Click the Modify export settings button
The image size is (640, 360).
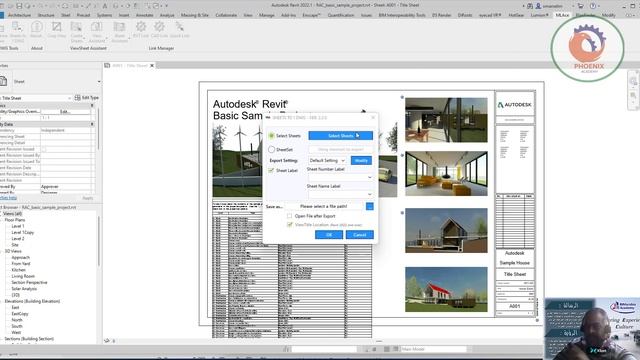(x=361, y=160)
